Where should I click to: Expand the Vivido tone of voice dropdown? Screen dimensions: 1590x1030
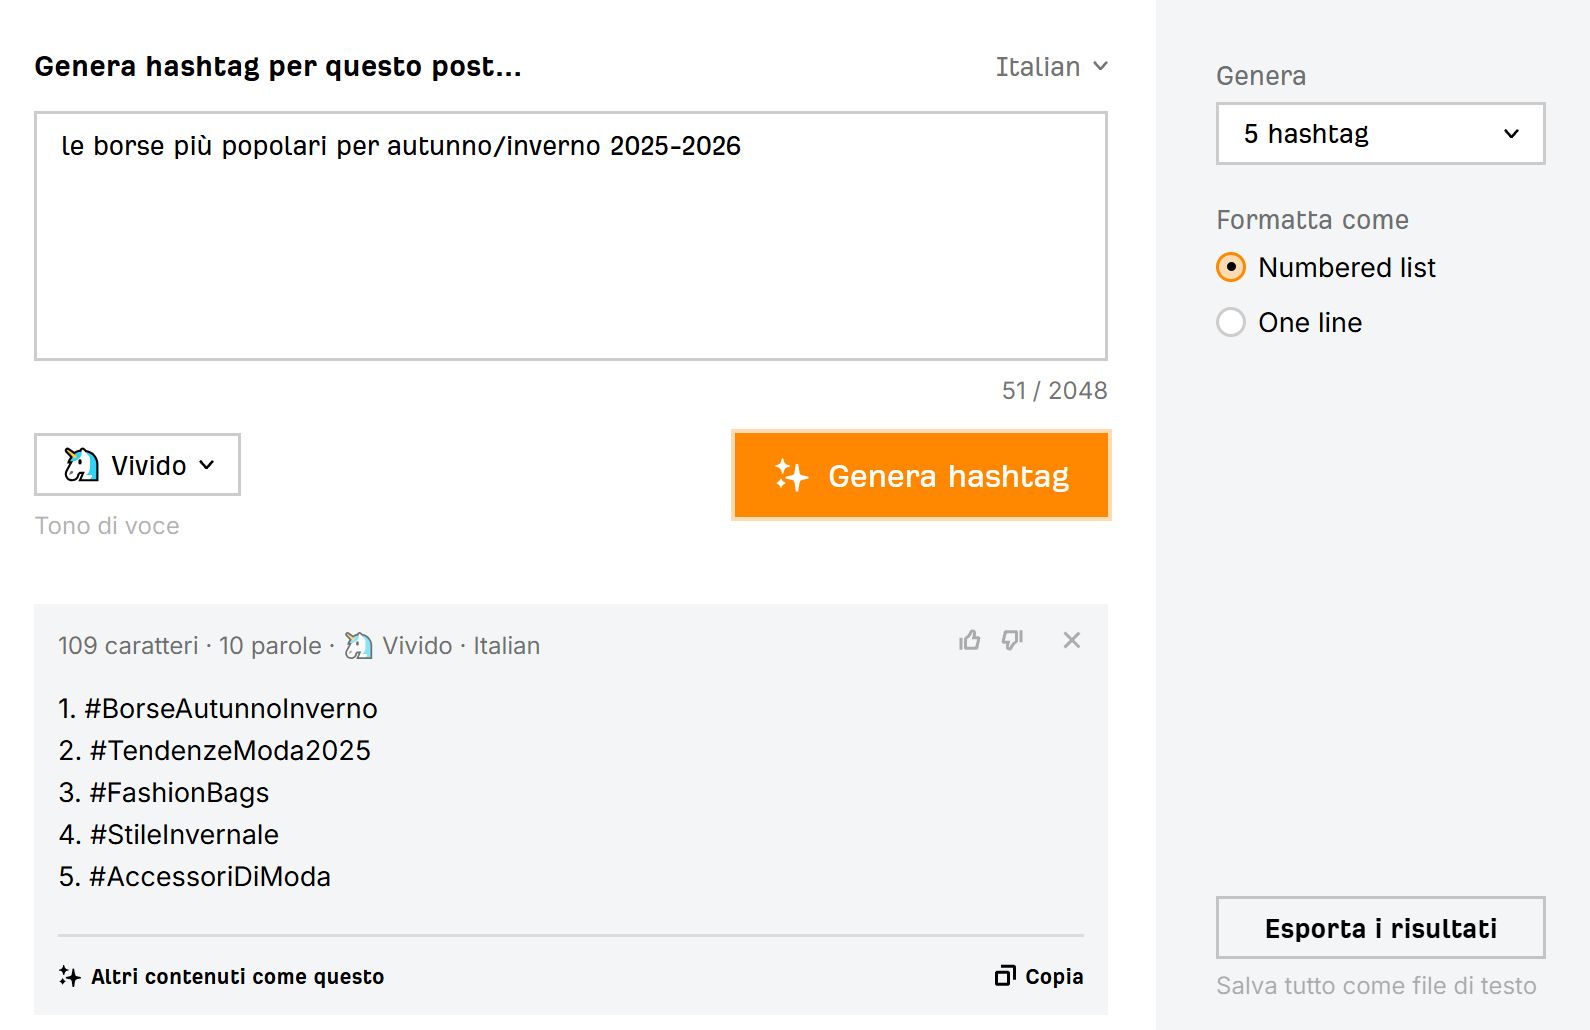(137, 465)
